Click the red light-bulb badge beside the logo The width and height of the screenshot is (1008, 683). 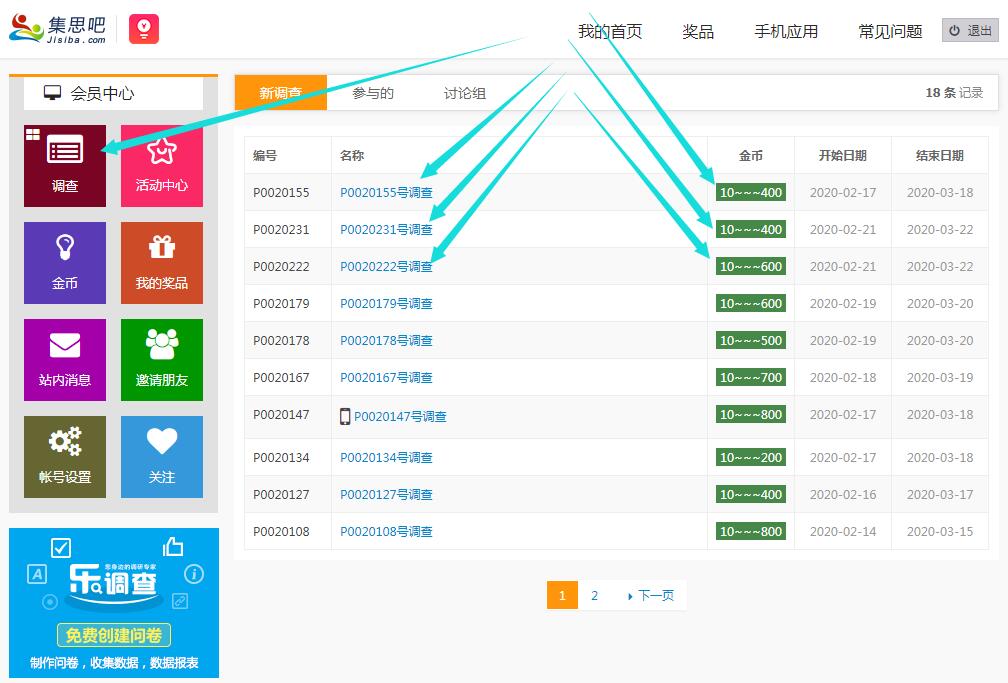pos(145,28)
